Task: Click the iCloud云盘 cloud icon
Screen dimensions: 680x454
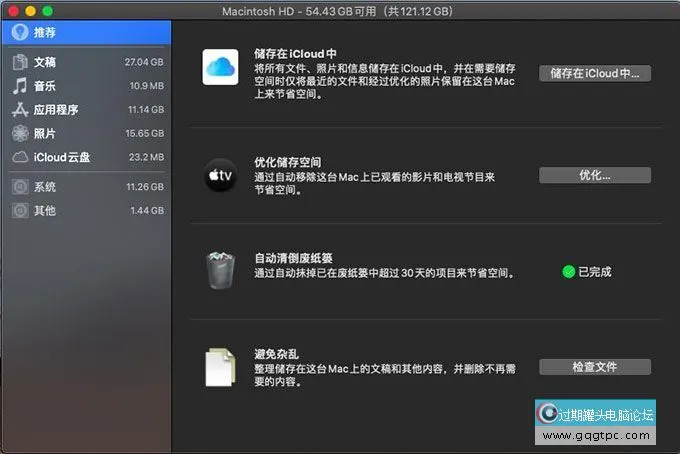Action: tap(20, 157)
